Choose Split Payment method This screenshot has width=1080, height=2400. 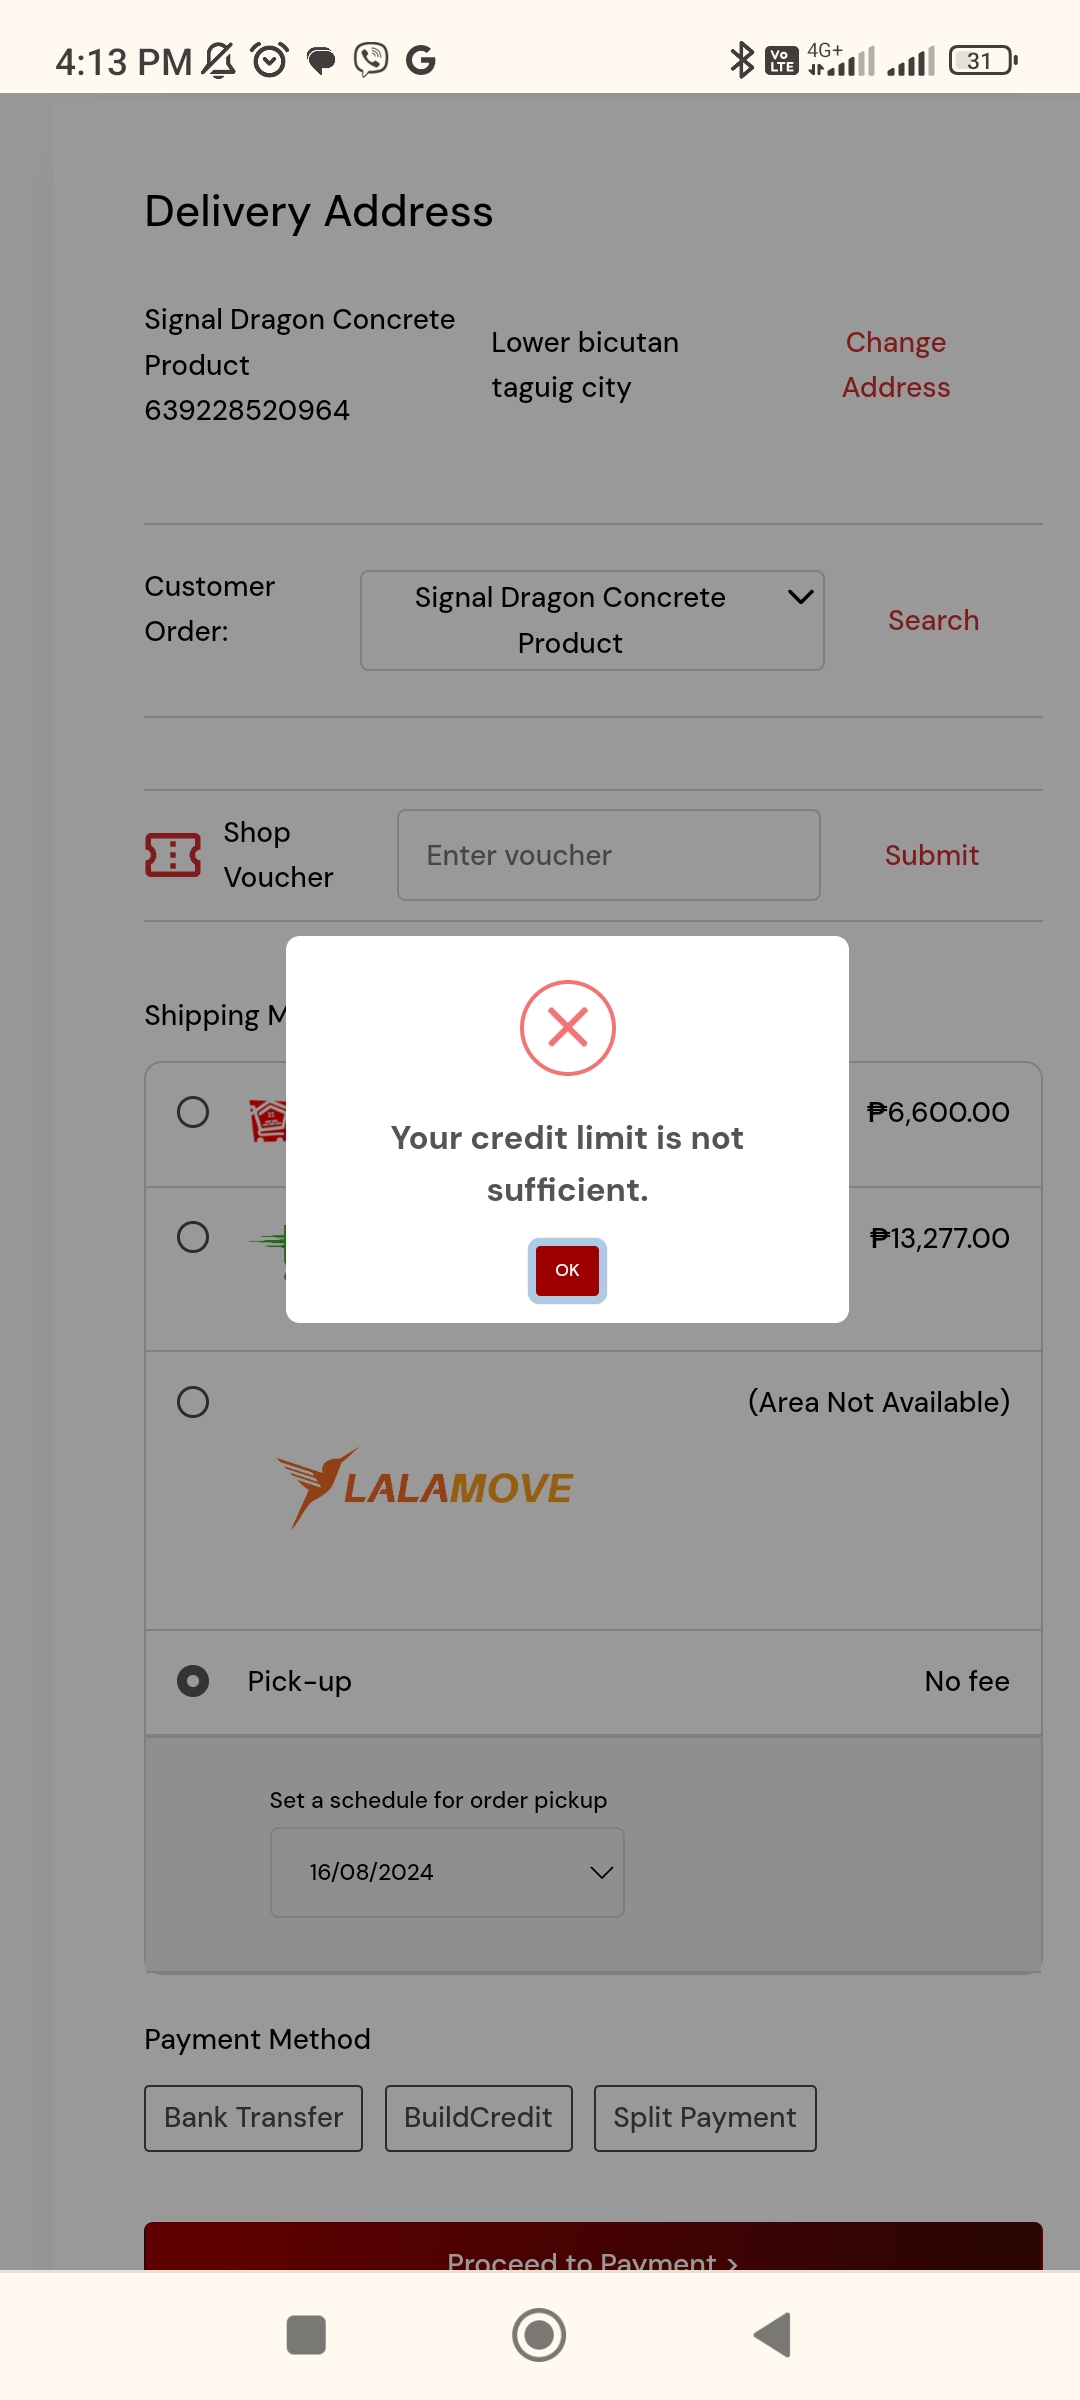(705, 2118)
